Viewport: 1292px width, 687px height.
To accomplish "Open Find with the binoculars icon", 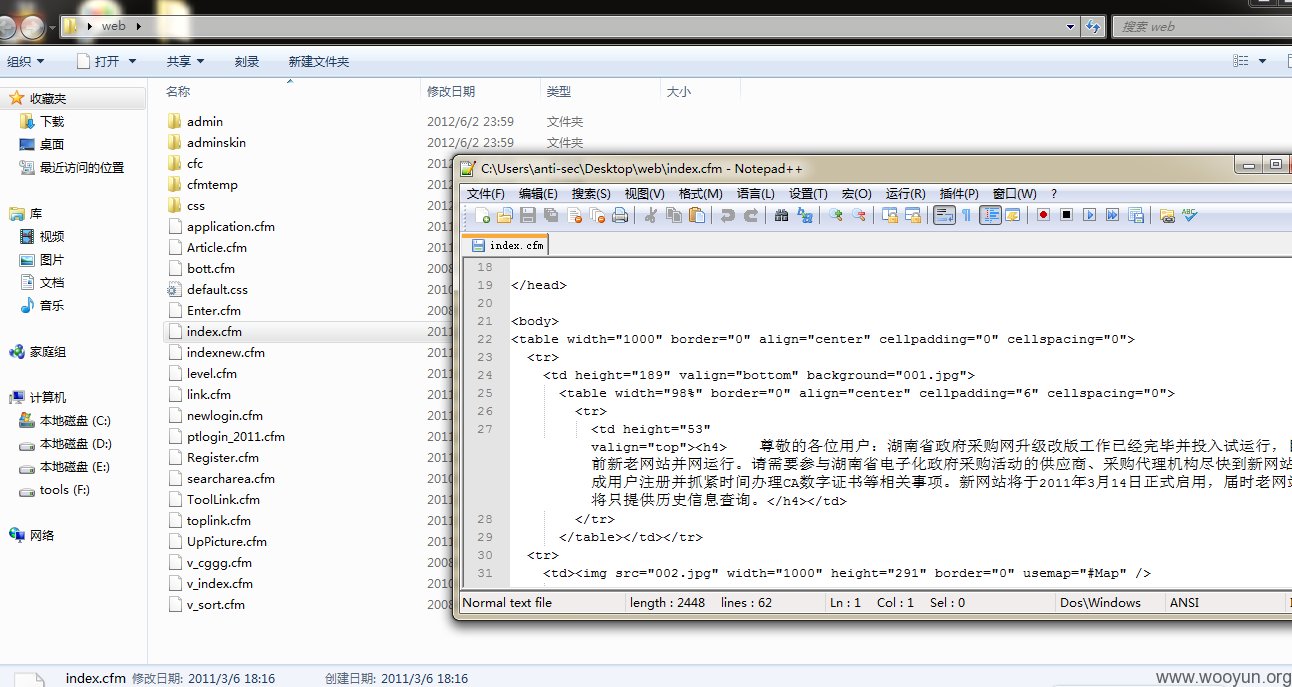I will coord(782,215).
